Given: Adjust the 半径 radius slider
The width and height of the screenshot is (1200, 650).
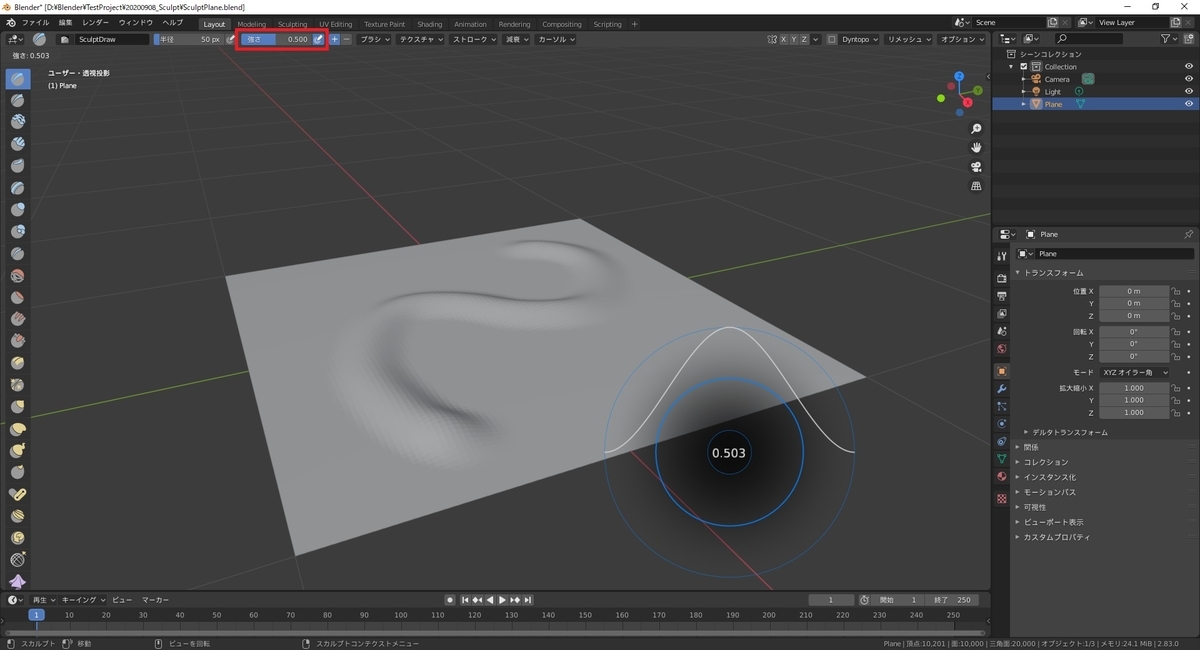Looking at the screenshot, I should coord(188,39).
